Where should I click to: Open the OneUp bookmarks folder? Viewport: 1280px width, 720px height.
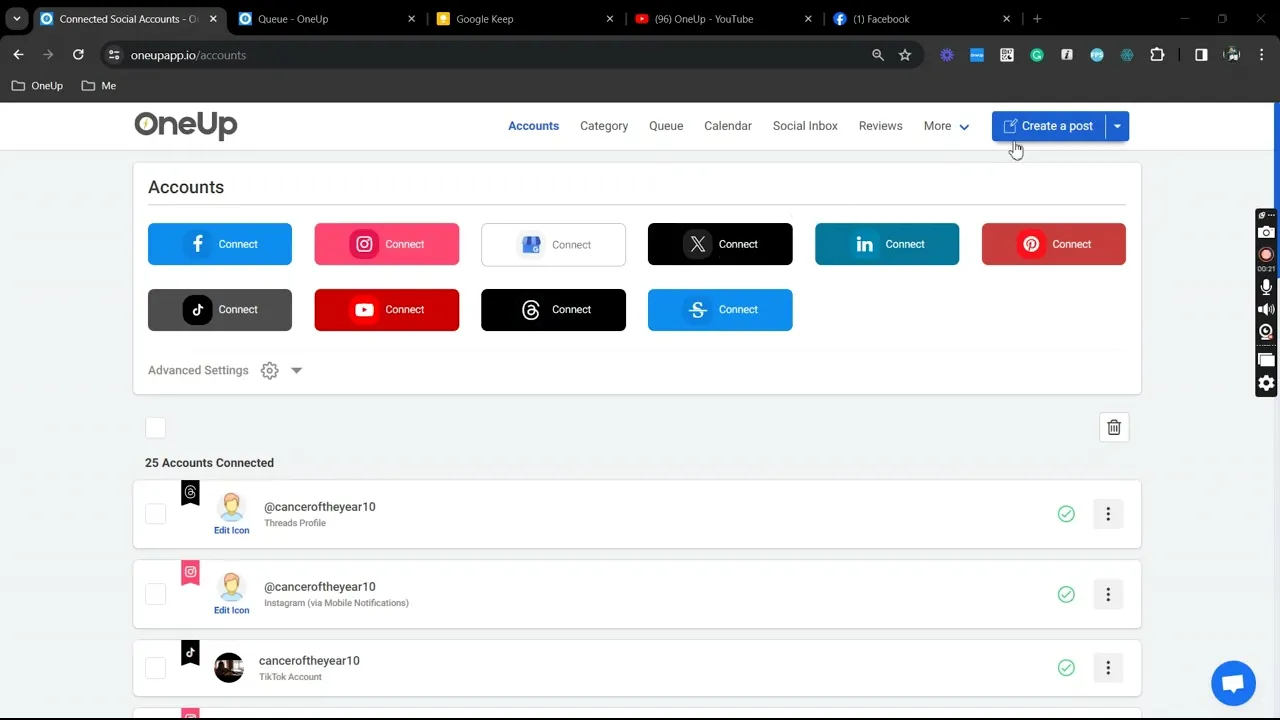[37, 86]
